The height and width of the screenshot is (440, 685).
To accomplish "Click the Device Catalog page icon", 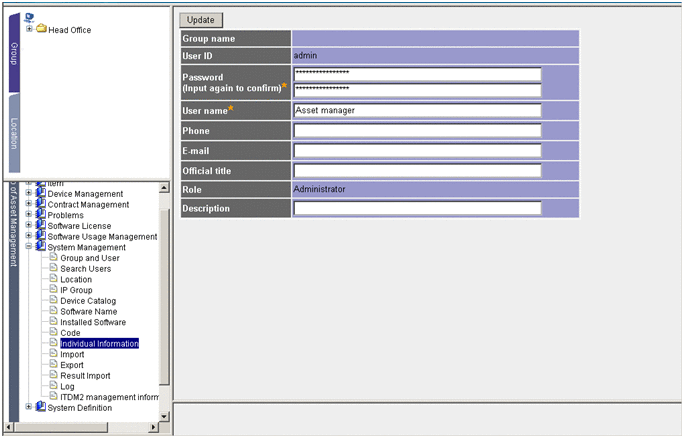I will pyautogui.click(x=53, y=301).
